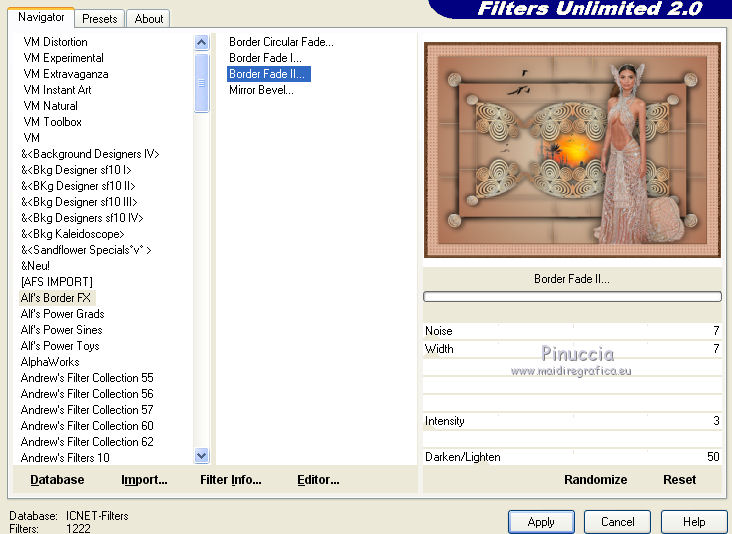This screenshot has height=534, width=732.
Task: Select Alf's Power Grads category
Action: pyautogui.click(x=63, y=314)
